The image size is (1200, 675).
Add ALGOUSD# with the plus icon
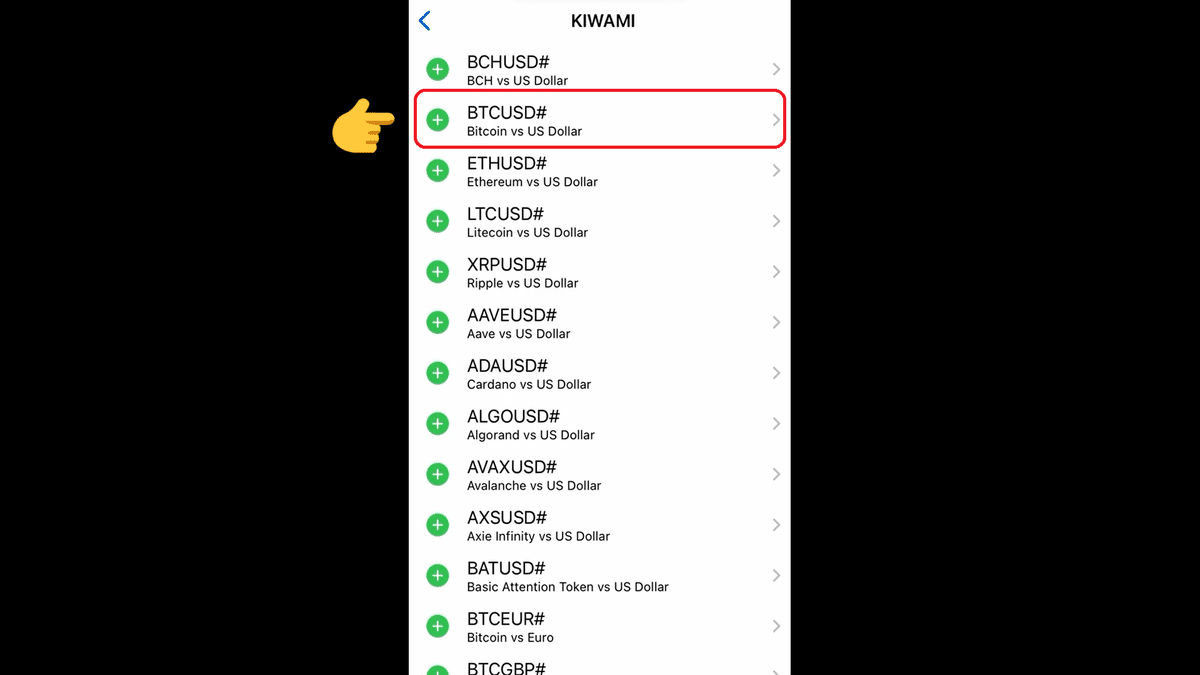(x=437, y=423)
